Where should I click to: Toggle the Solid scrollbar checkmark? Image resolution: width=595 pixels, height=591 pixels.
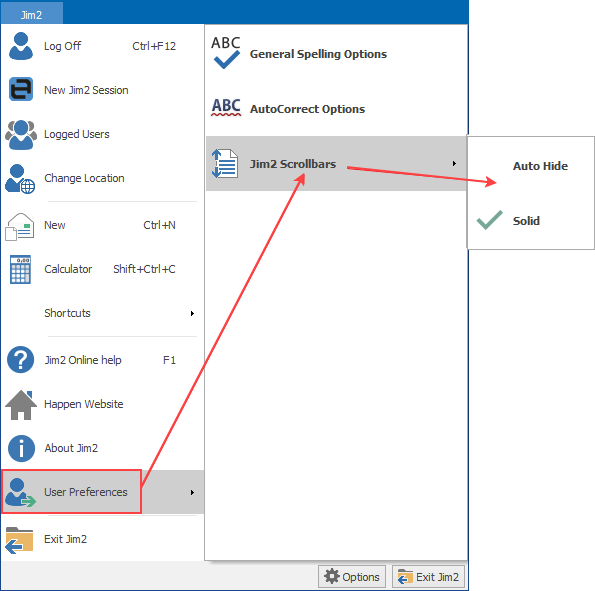[x=490, y=220]
